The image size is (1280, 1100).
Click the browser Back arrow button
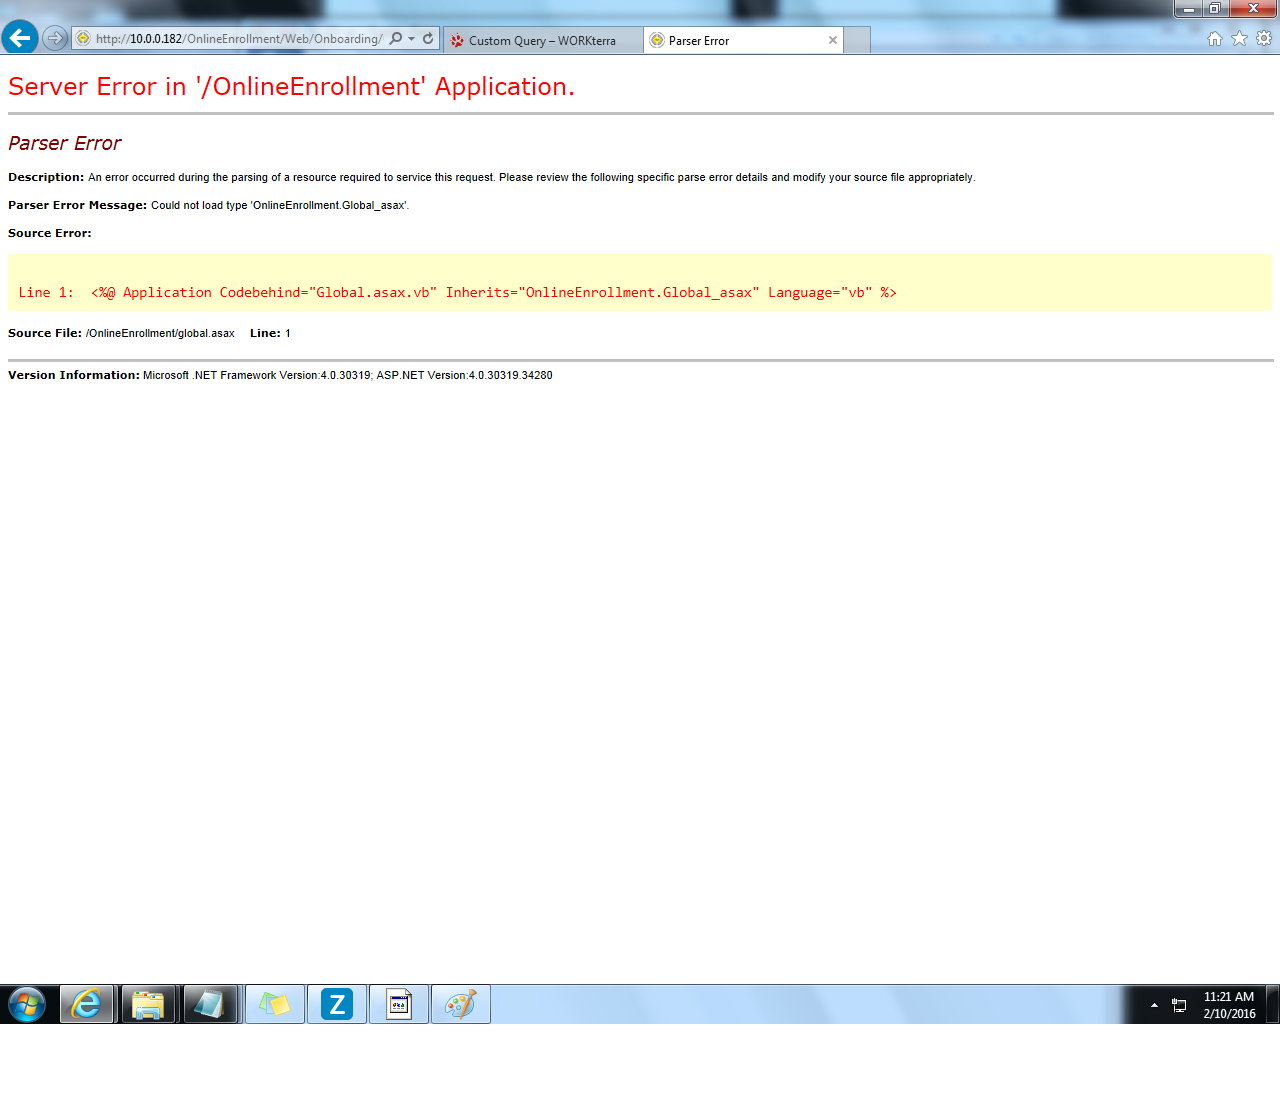click(20, 38)
